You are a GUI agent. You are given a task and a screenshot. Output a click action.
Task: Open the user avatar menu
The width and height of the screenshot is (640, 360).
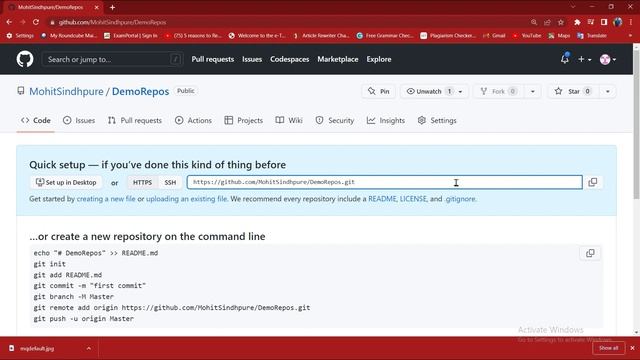point(608,60)
